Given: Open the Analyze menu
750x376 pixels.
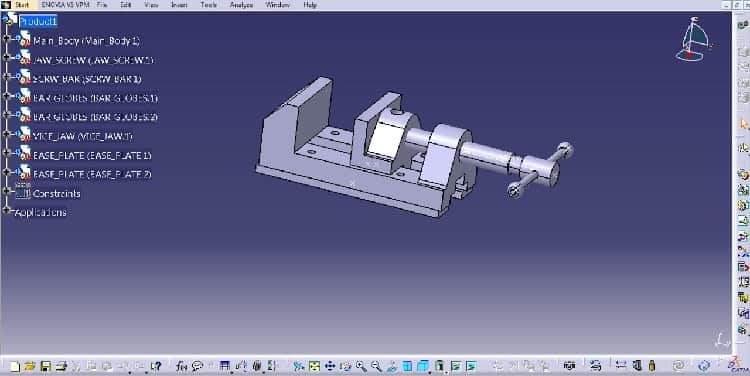Looking at the screenshot, I should click(242, 5).
